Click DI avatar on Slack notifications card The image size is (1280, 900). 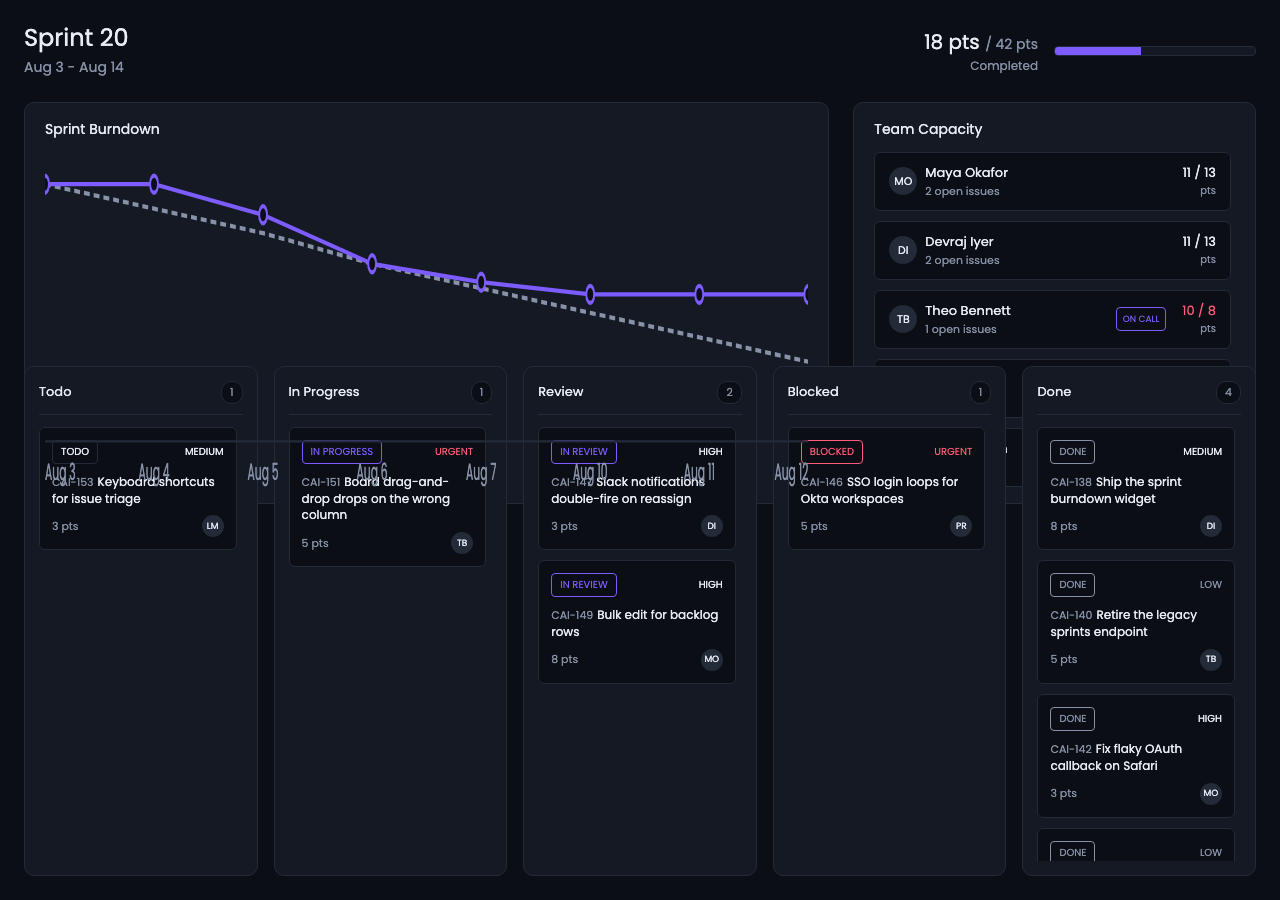pos(712,526)
